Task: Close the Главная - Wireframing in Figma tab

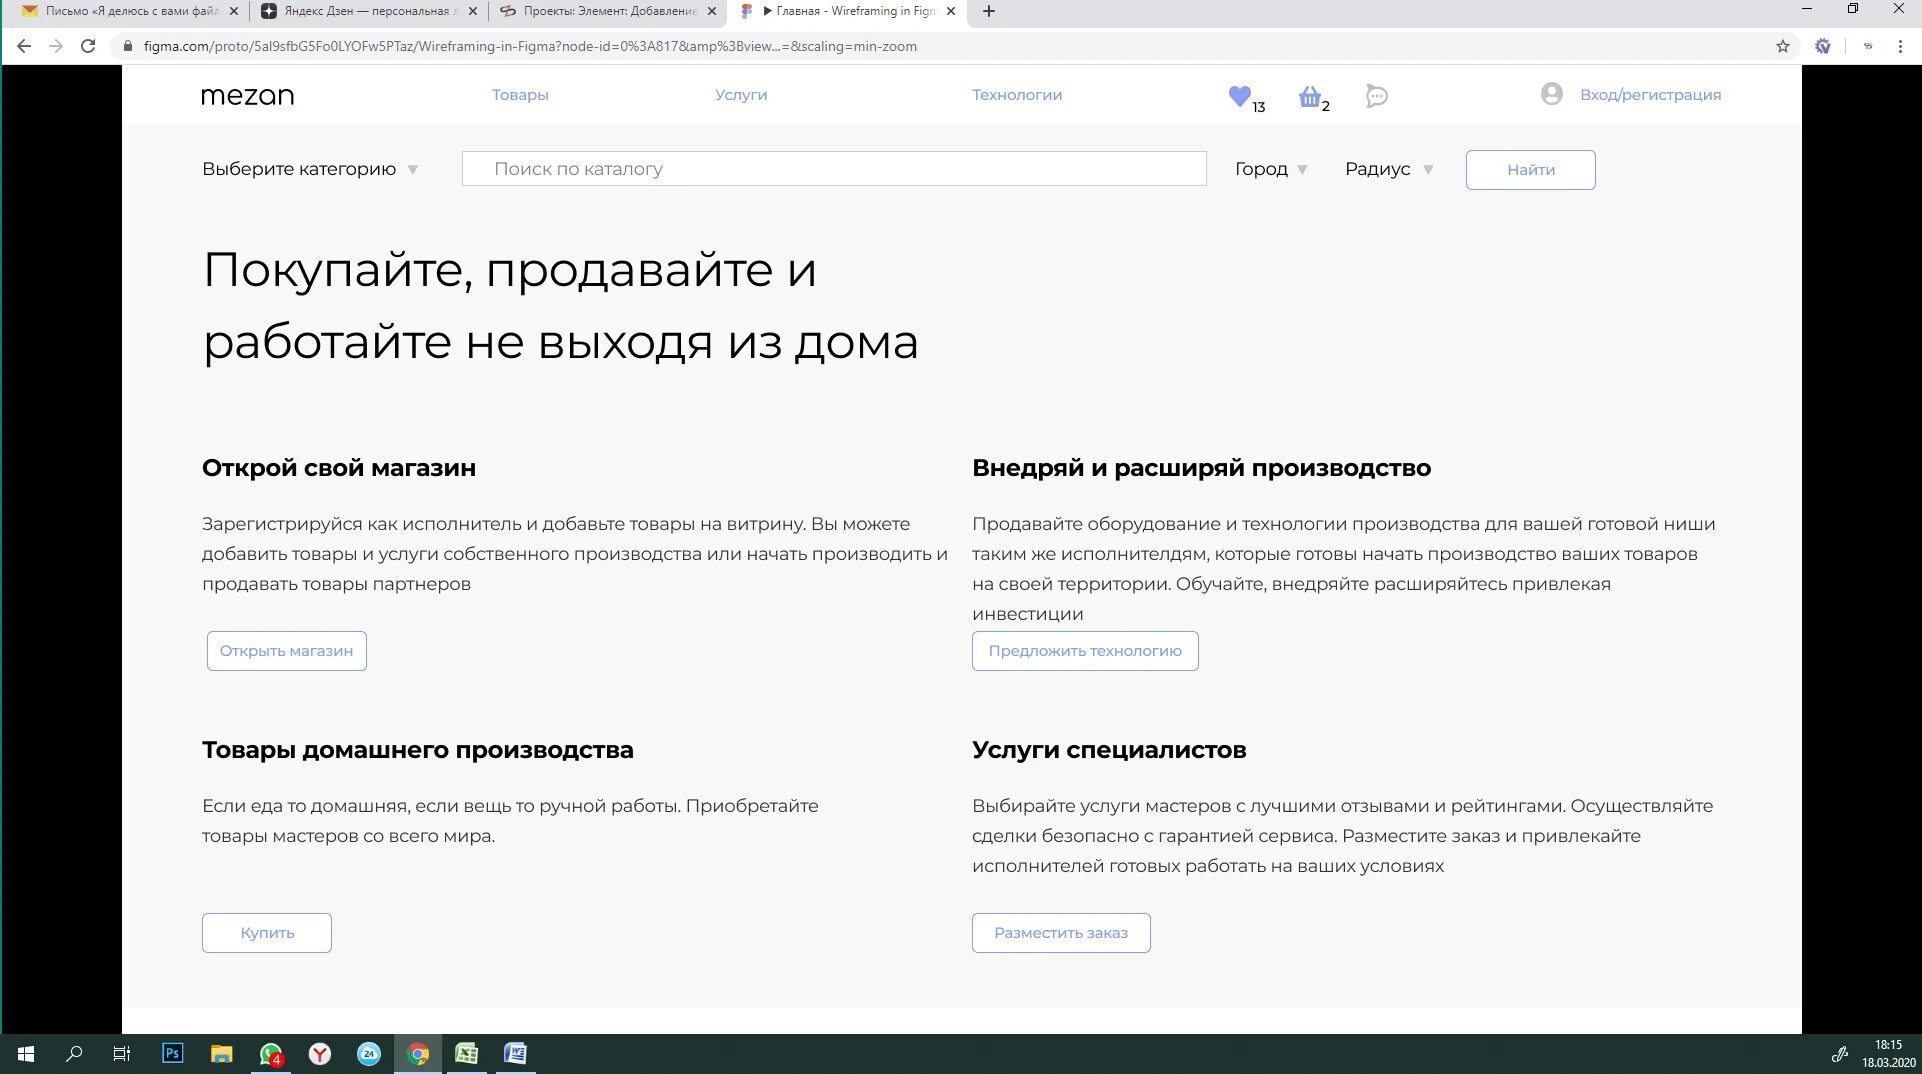Action: point(951,11)
